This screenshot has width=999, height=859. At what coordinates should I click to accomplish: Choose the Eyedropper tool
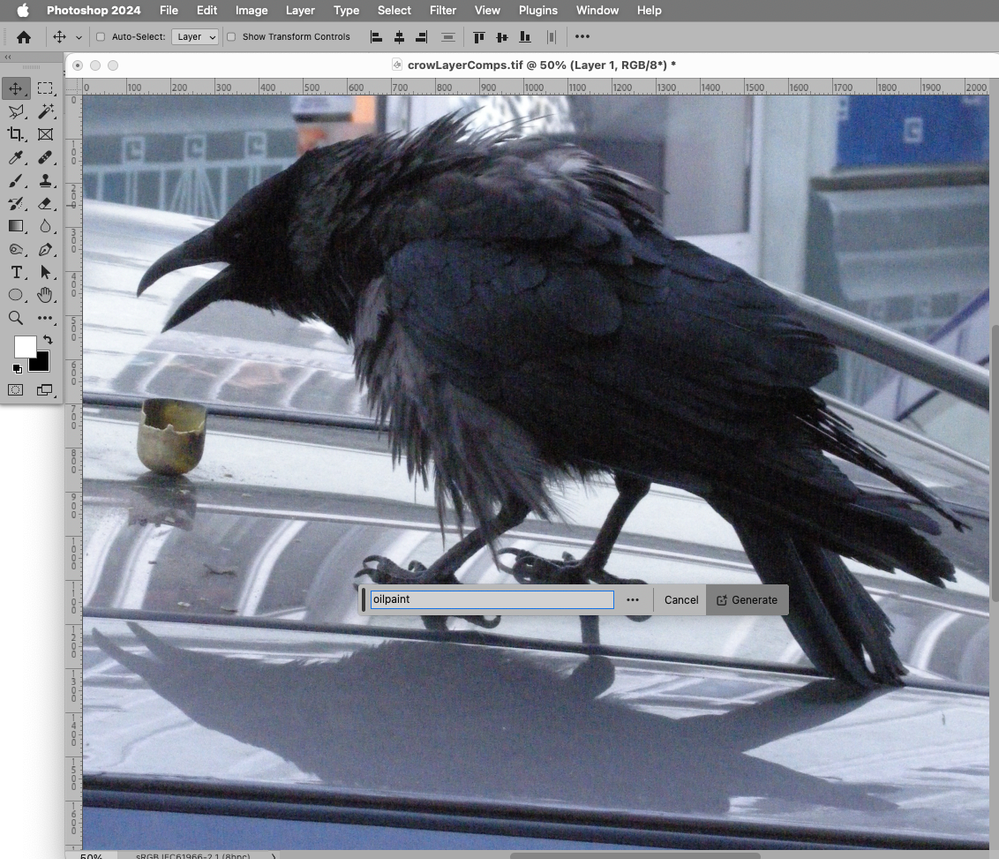click(15, 157)
